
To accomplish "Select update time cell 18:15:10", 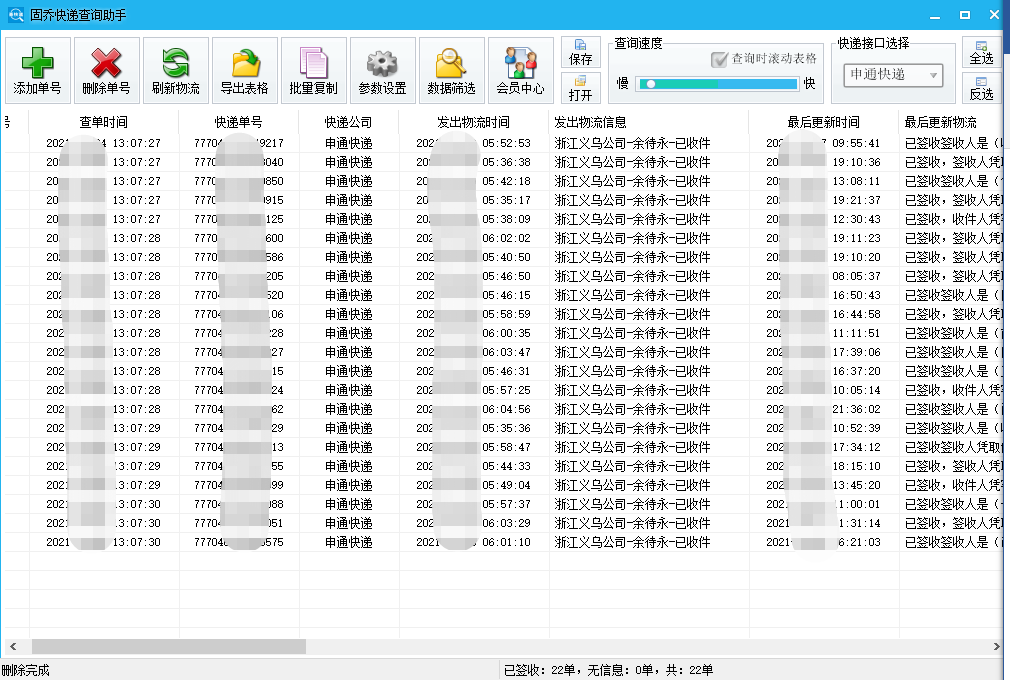I will 823,466.
